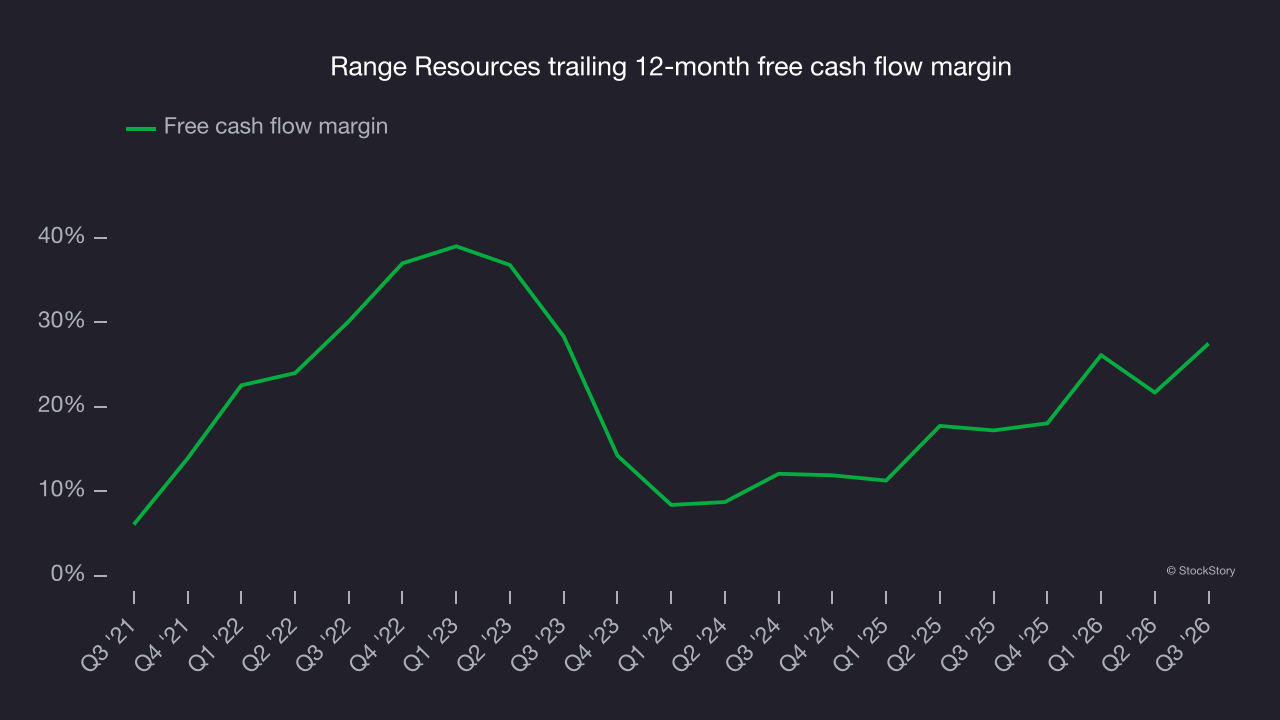Click the 40% y-axis label
1280x720 pixels.
pos(62,237)
